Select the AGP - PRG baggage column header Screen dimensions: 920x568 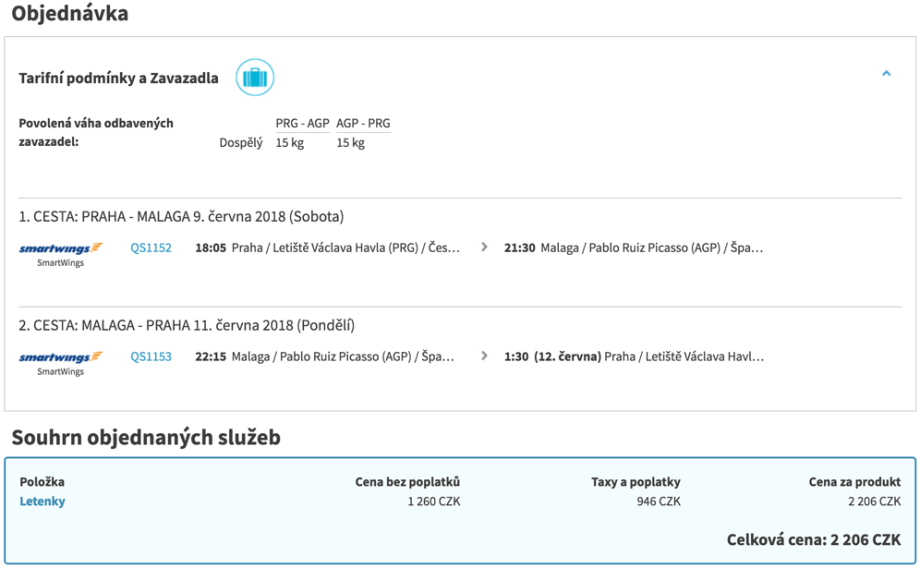click(x=363, y=124)
